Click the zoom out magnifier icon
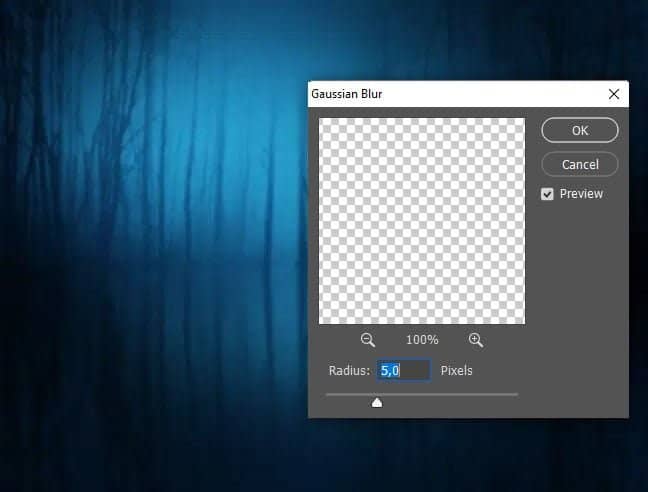This screenshot has height=492, width=648. point(367,340)
